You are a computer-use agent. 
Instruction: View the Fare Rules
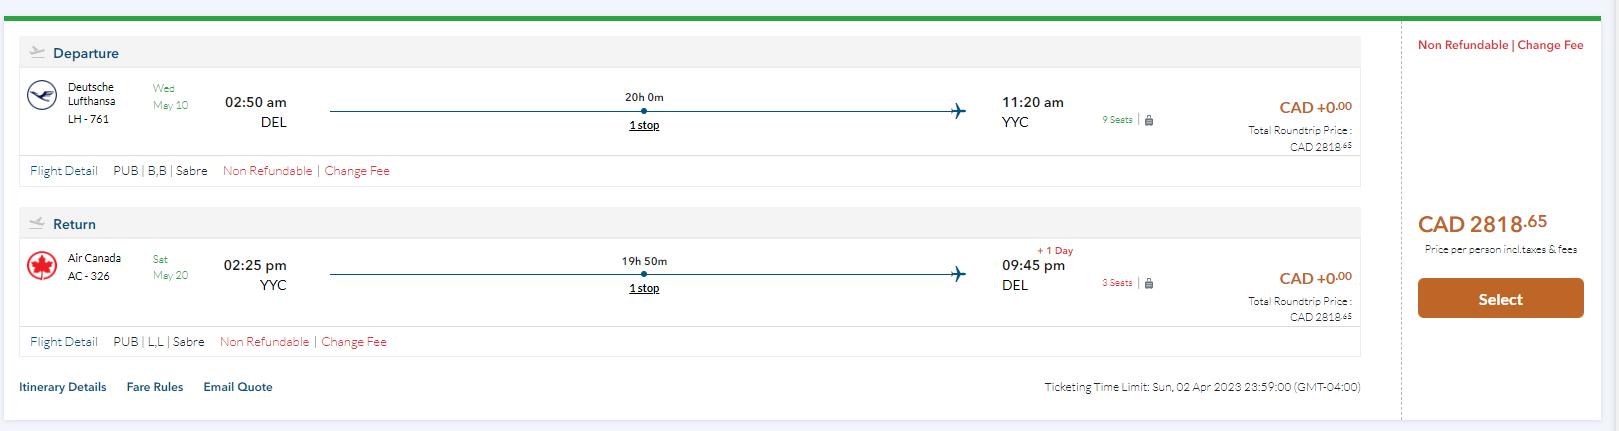tap(155, 387)
